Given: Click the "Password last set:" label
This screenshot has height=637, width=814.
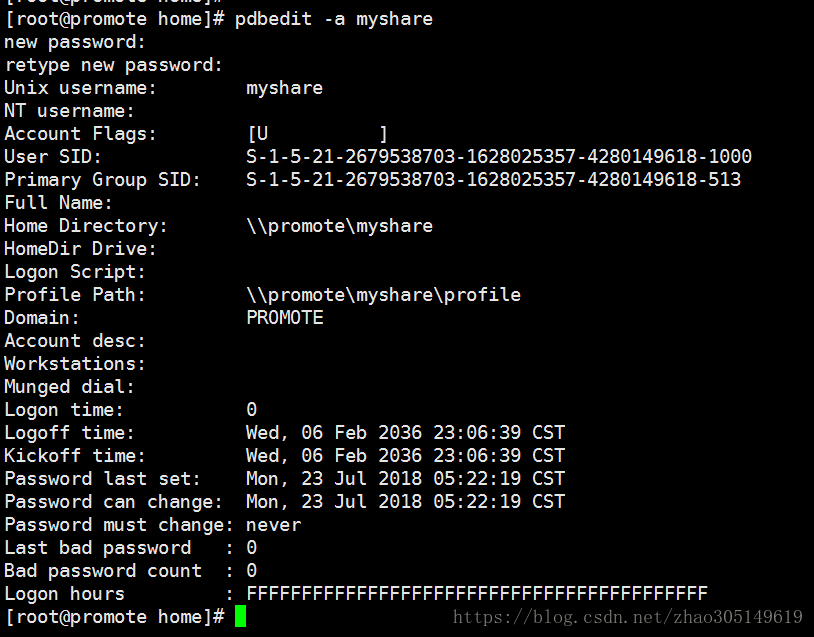Looking at the screenshot, I should 103,479.
